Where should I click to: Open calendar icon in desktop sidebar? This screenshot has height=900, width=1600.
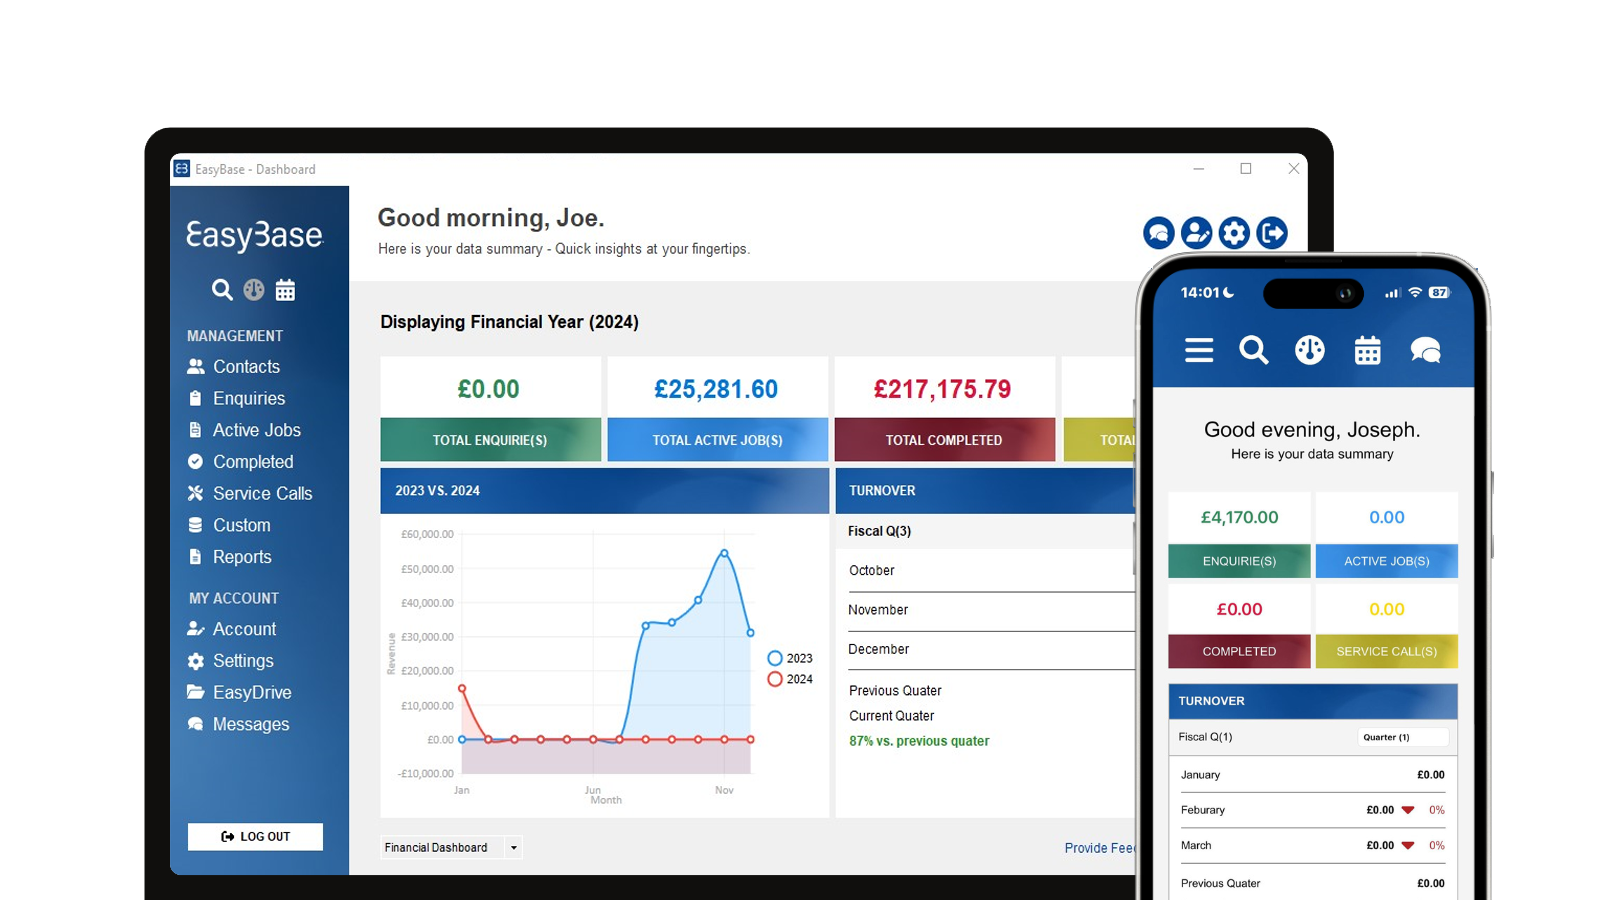286,290
